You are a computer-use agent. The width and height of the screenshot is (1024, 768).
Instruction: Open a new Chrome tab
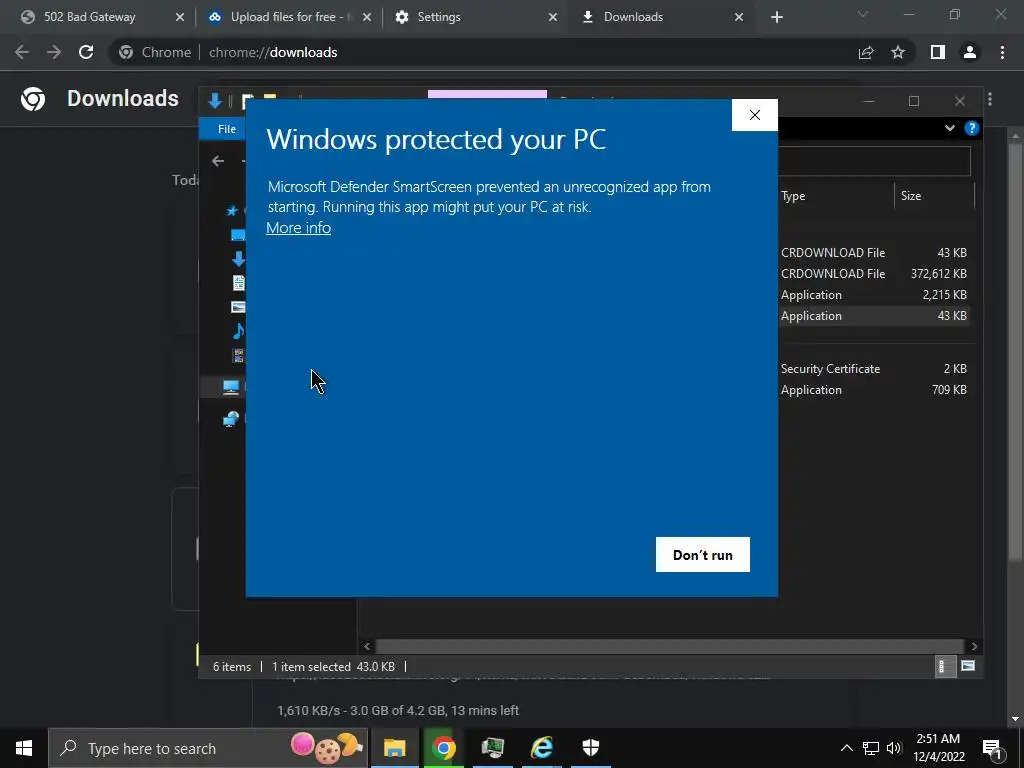point(776,17)
